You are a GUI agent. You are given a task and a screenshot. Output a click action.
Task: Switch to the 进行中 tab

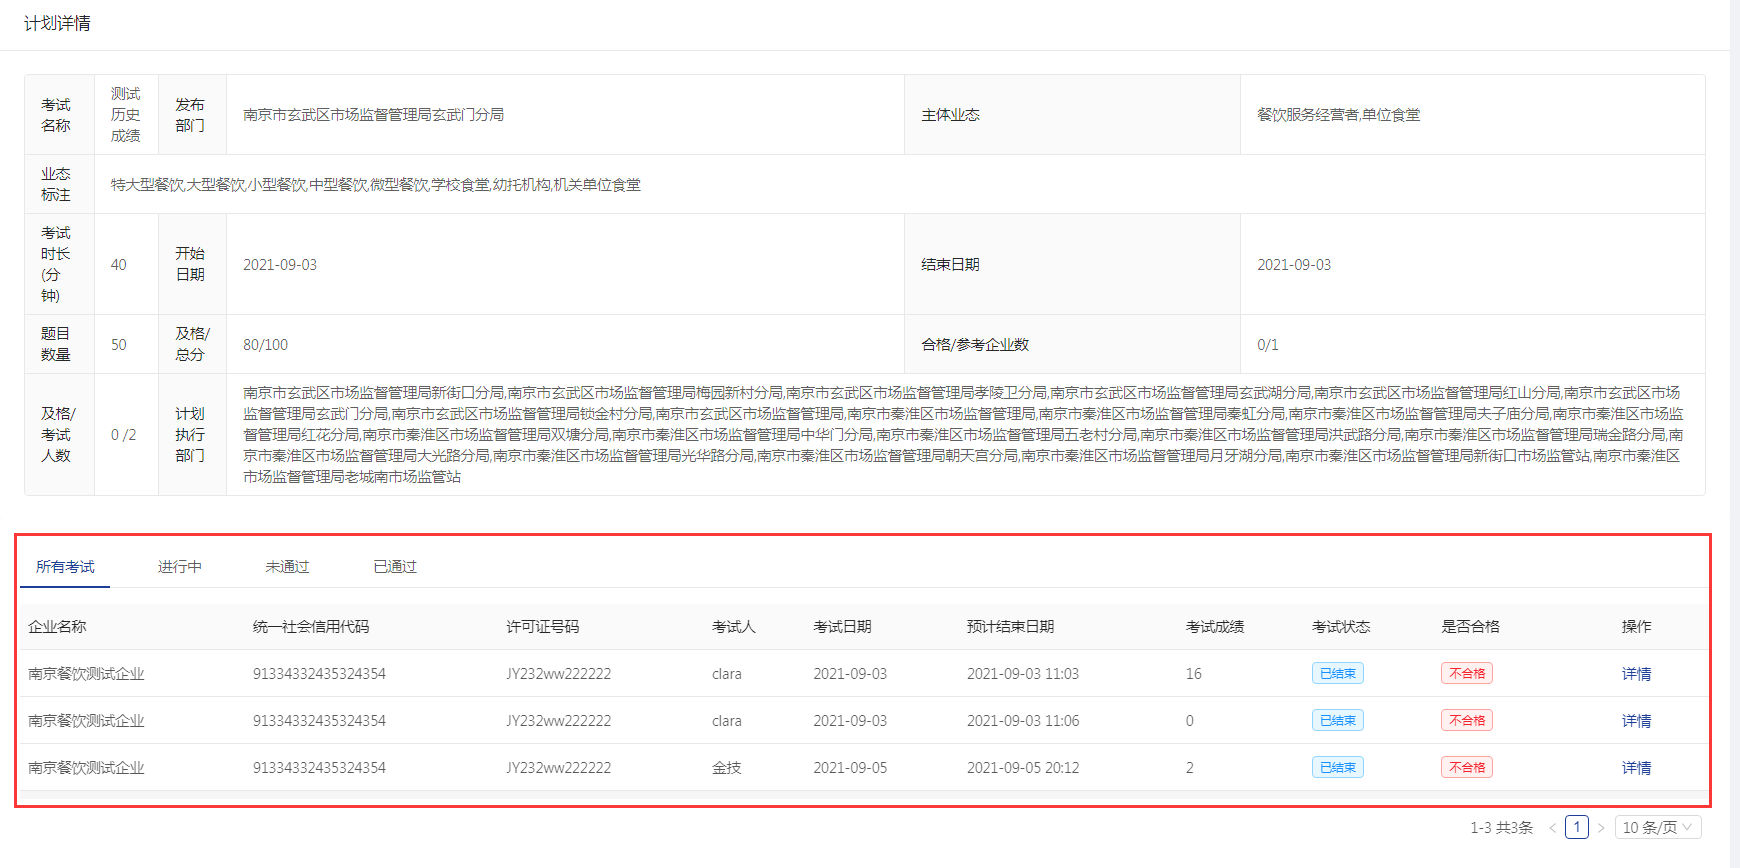pyautogui.click(x=180, y=567)
